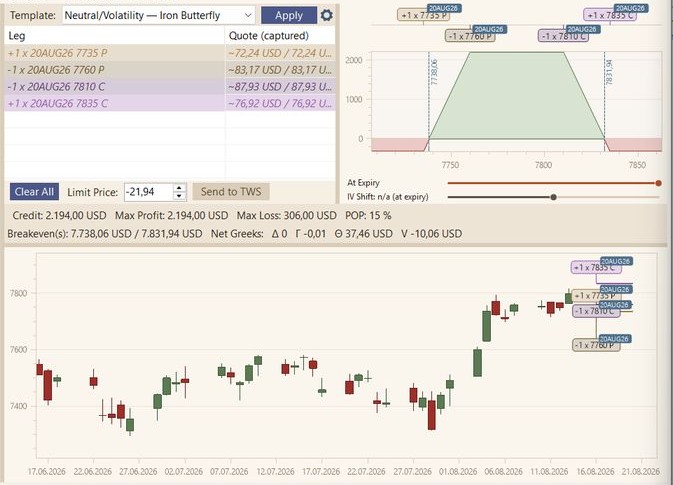The height and width of the screenshot is (485, 673).
Task: Focus the Limit Price input field
Action: (149, 191)
